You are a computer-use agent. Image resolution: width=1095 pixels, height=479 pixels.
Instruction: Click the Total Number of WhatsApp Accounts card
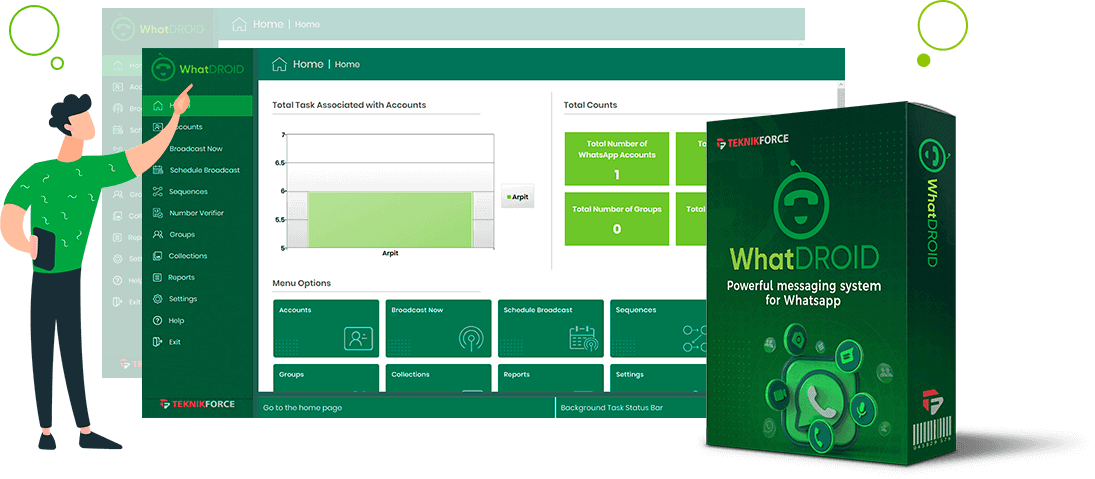tap(616, 159)
